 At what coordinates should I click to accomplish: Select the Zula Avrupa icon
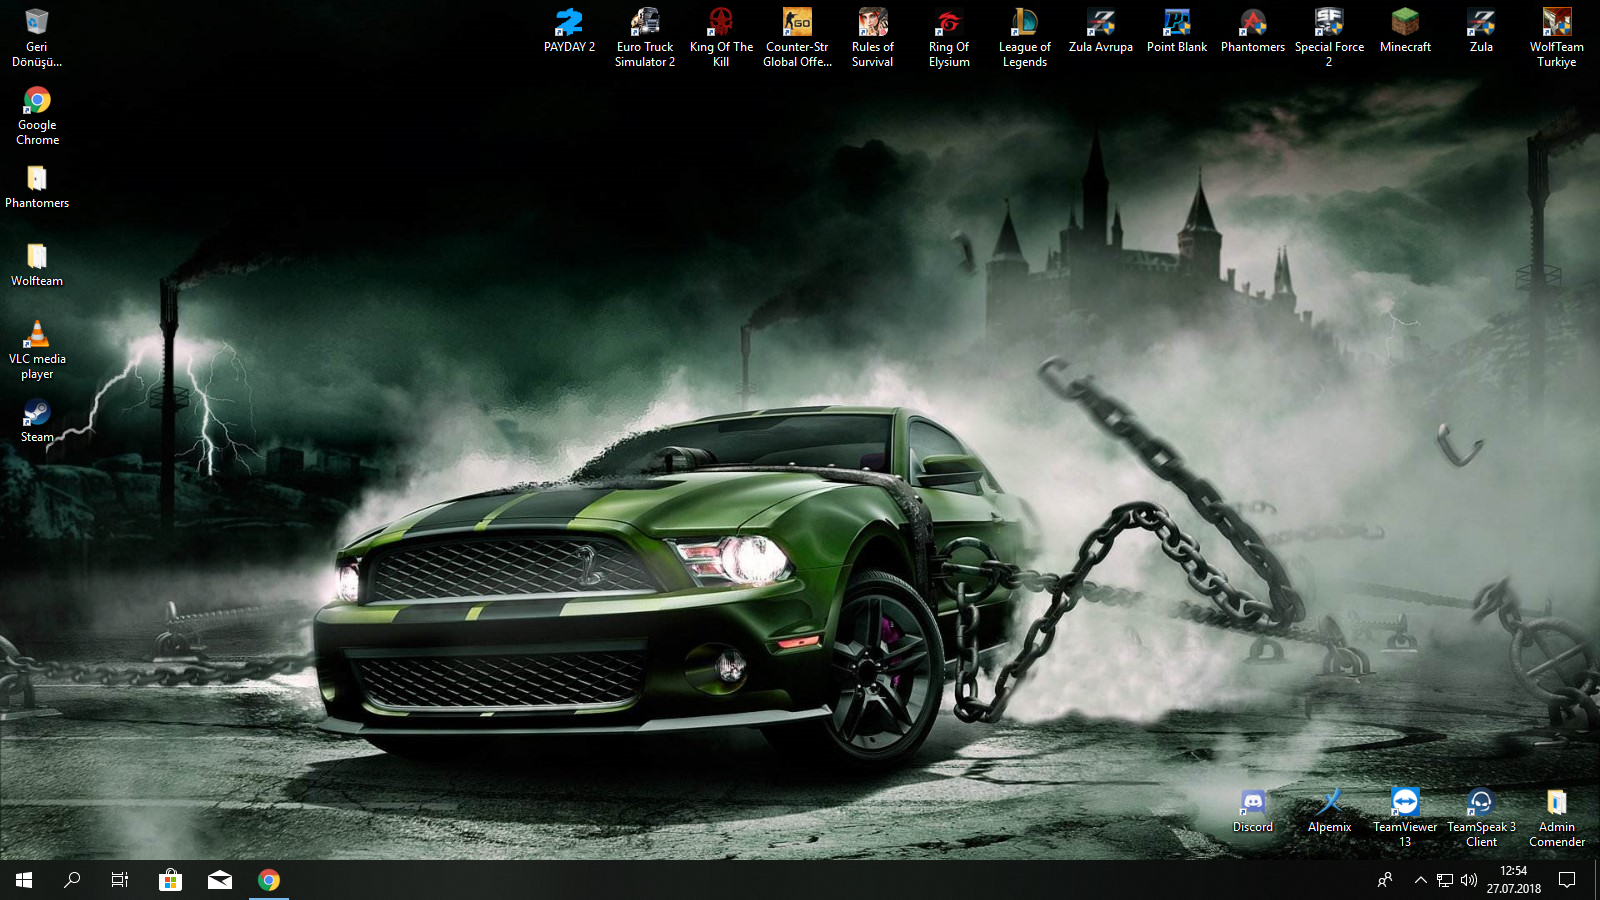pos(1101,30)
